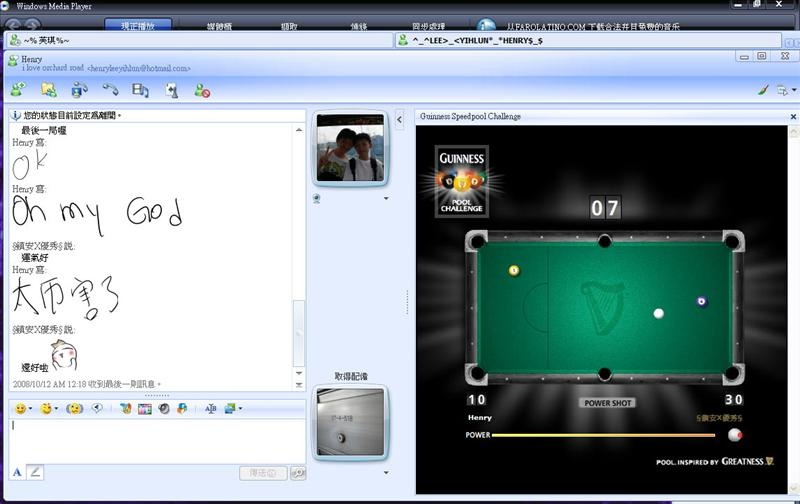Change the message font with A|B icon
This screenshot has height=504, width=800.
211,409
